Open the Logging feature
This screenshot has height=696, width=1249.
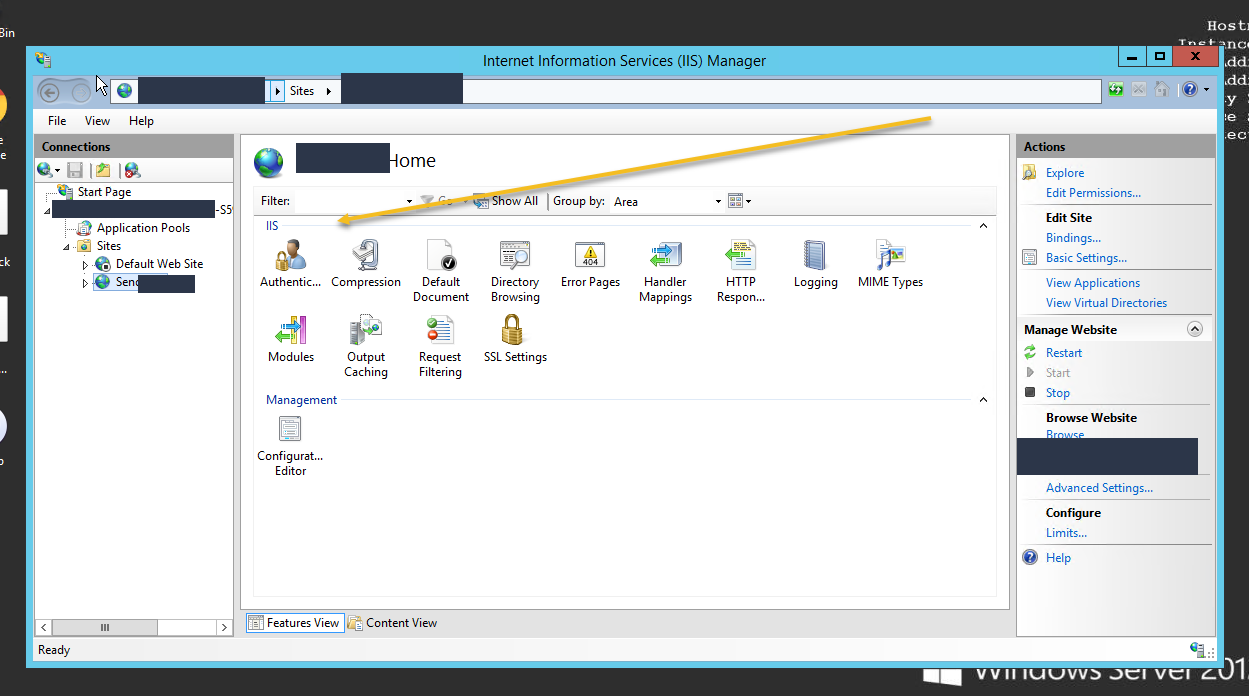(x=815, y=256)
